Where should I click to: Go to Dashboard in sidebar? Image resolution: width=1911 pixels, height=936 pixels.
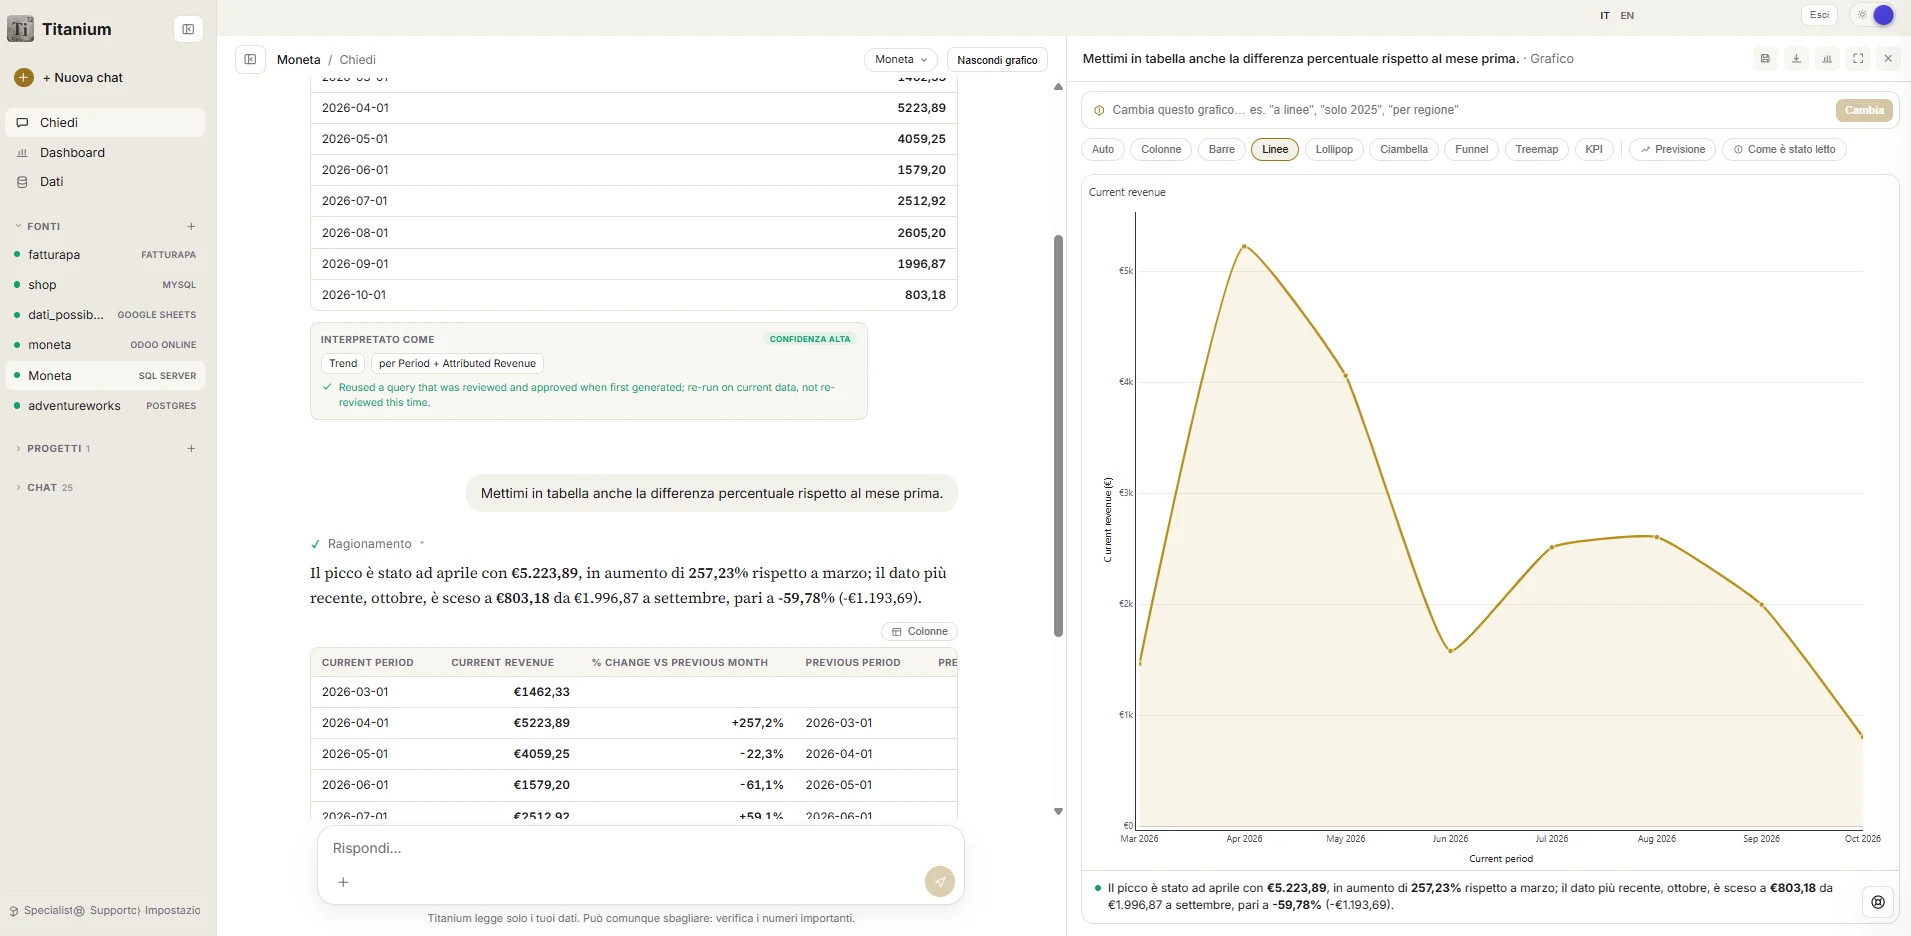coord(105,153)
